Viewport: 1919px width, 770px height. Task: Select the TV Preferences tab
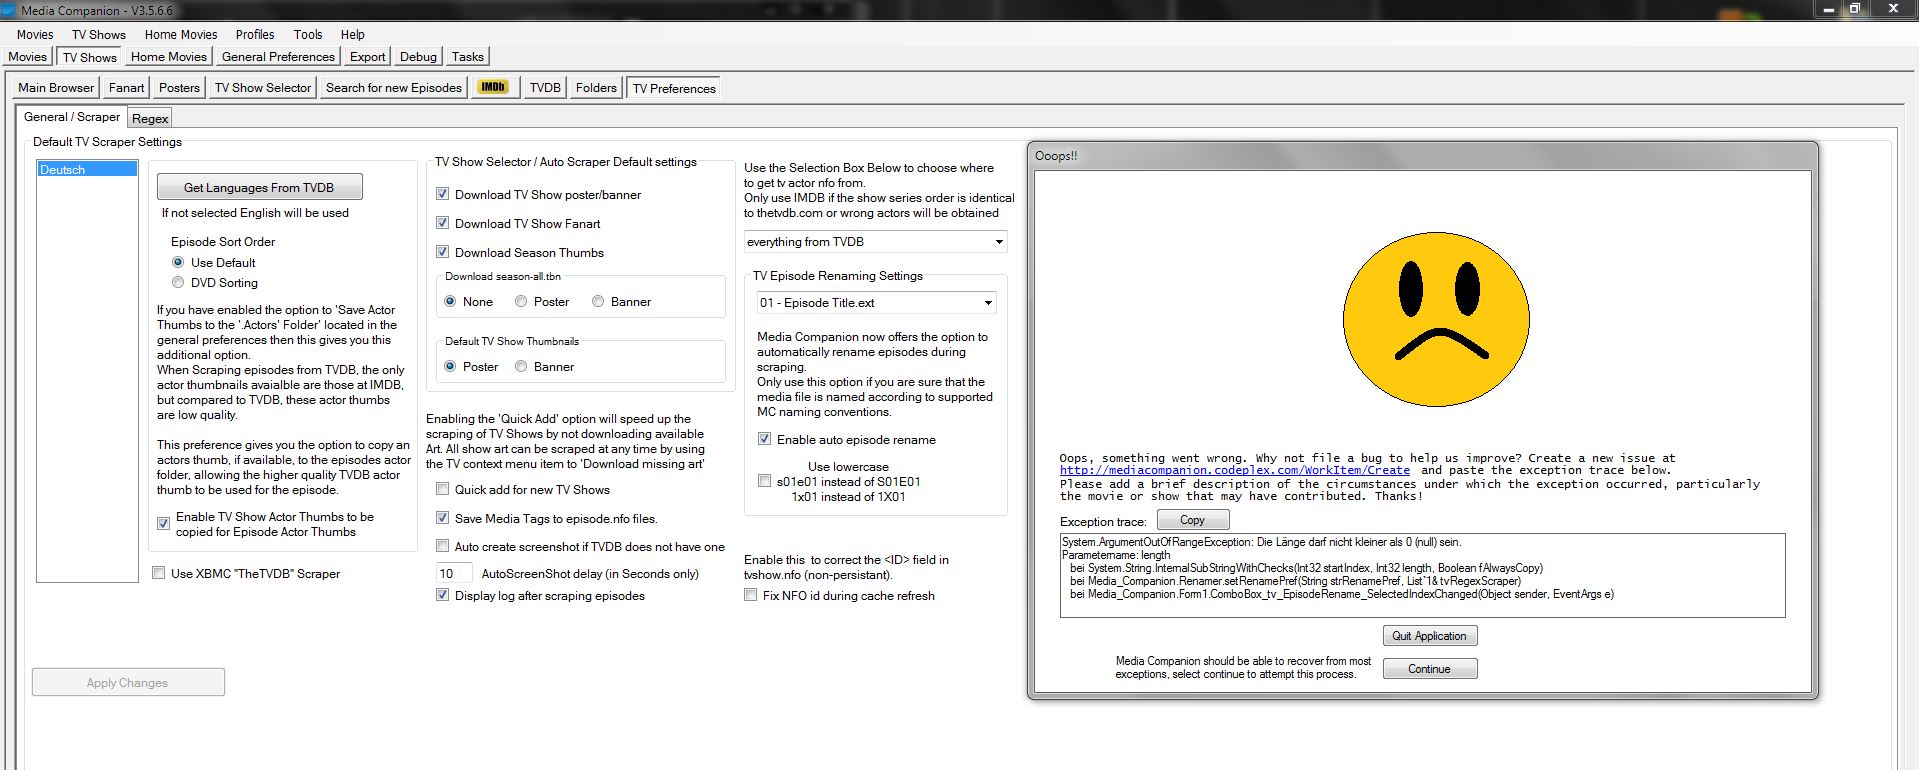(674, 88)
